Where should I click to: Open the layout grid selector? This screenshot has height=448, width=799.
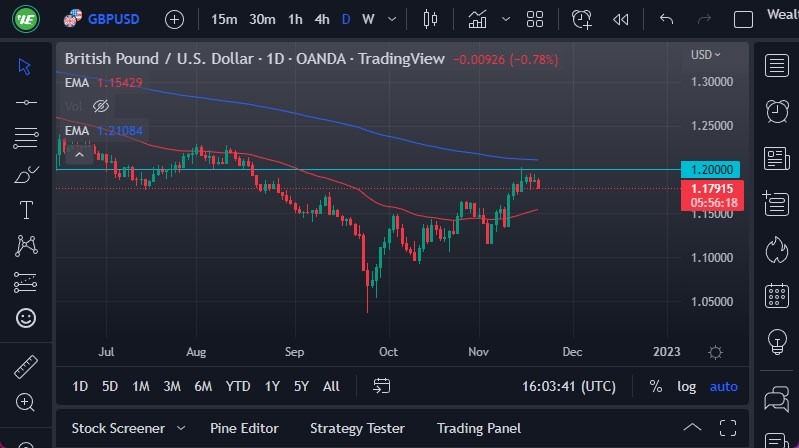(535, 19)
